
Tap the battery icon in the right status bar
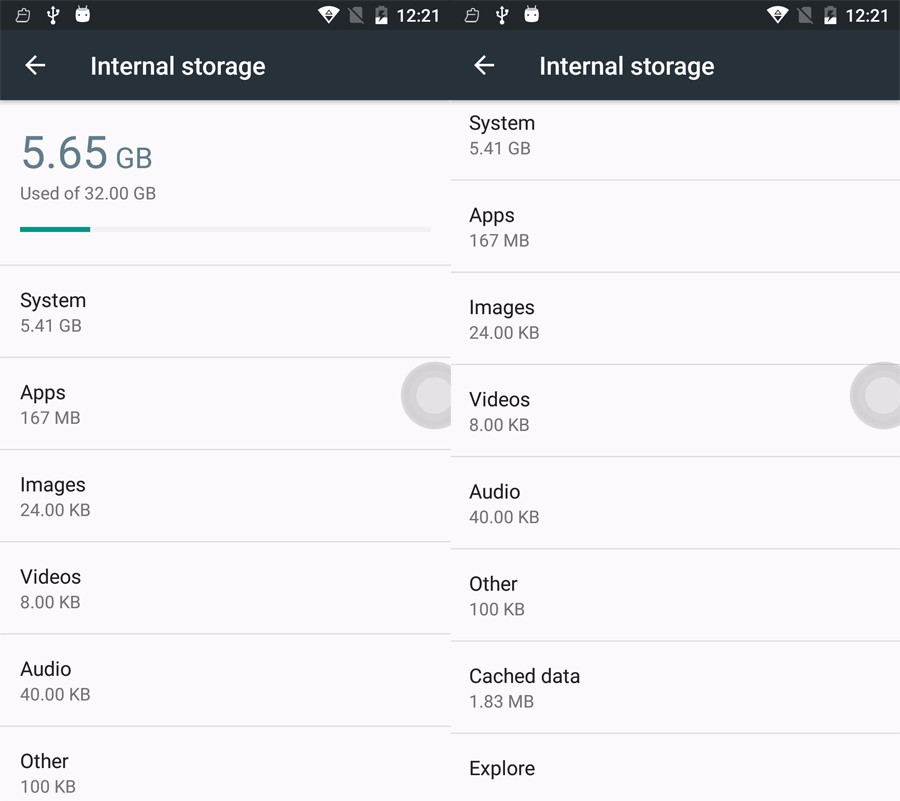click(x=829, y=15)
